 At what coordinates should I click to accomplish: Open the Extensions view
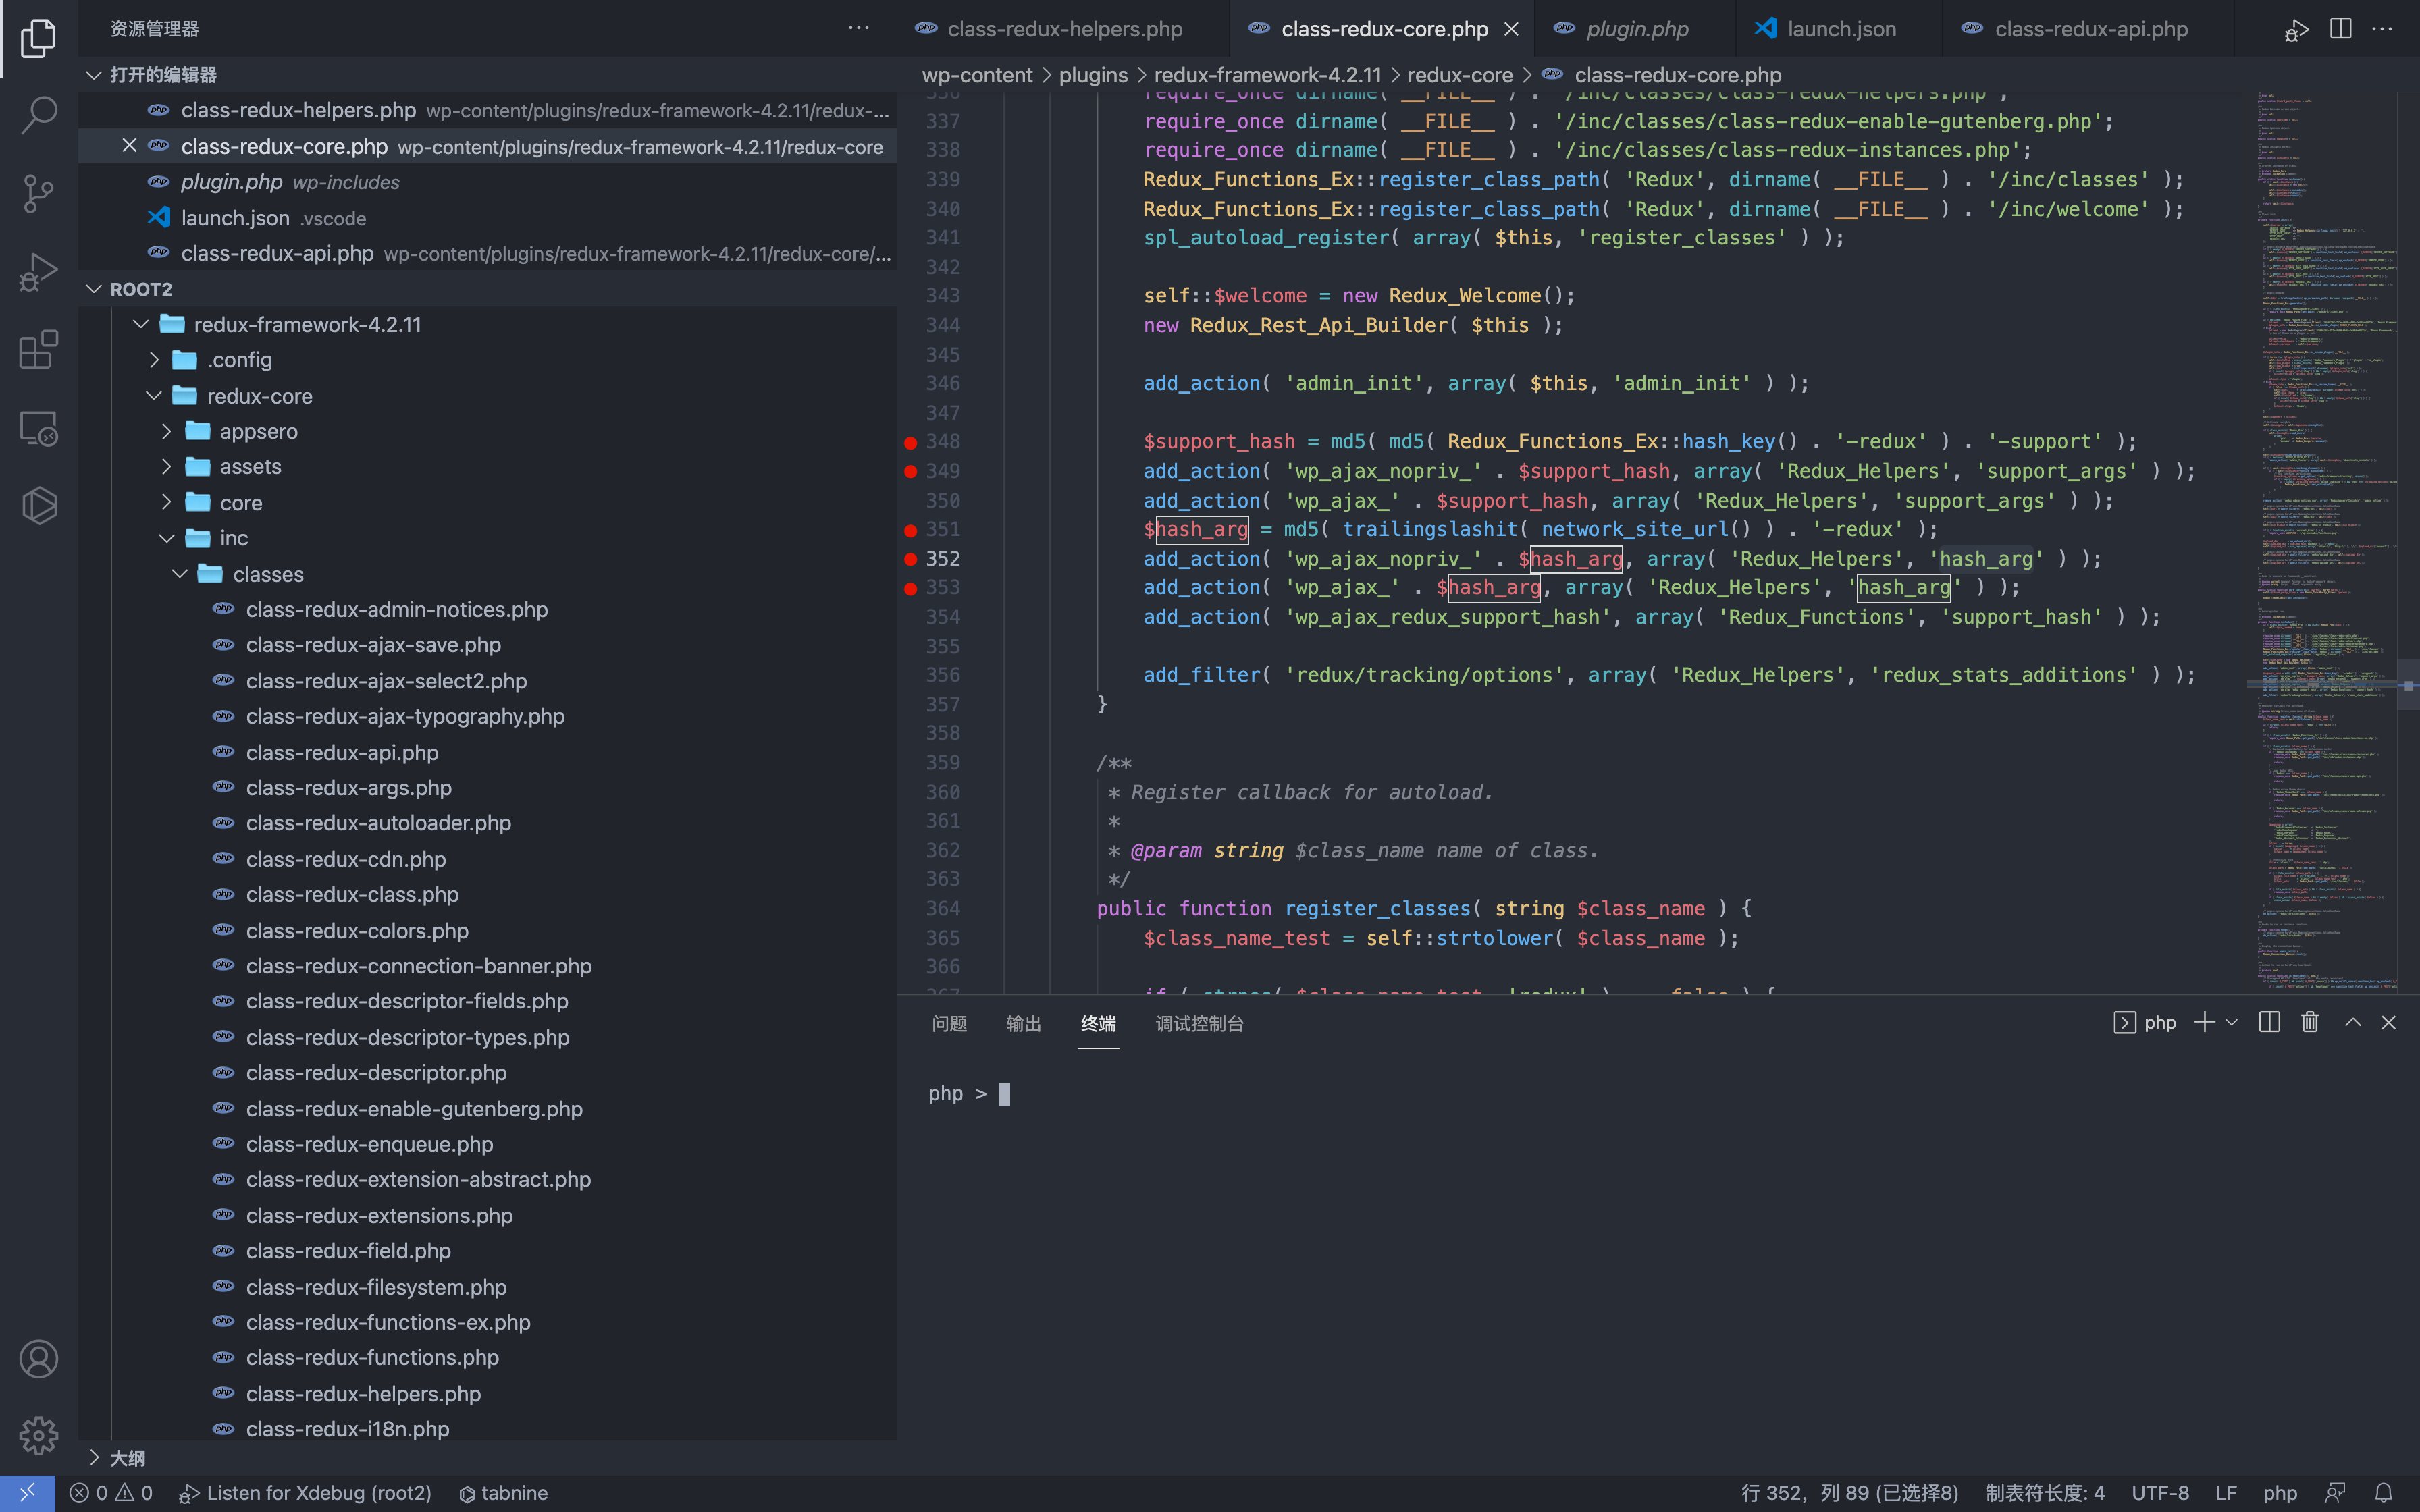click(x=38, y=350)
